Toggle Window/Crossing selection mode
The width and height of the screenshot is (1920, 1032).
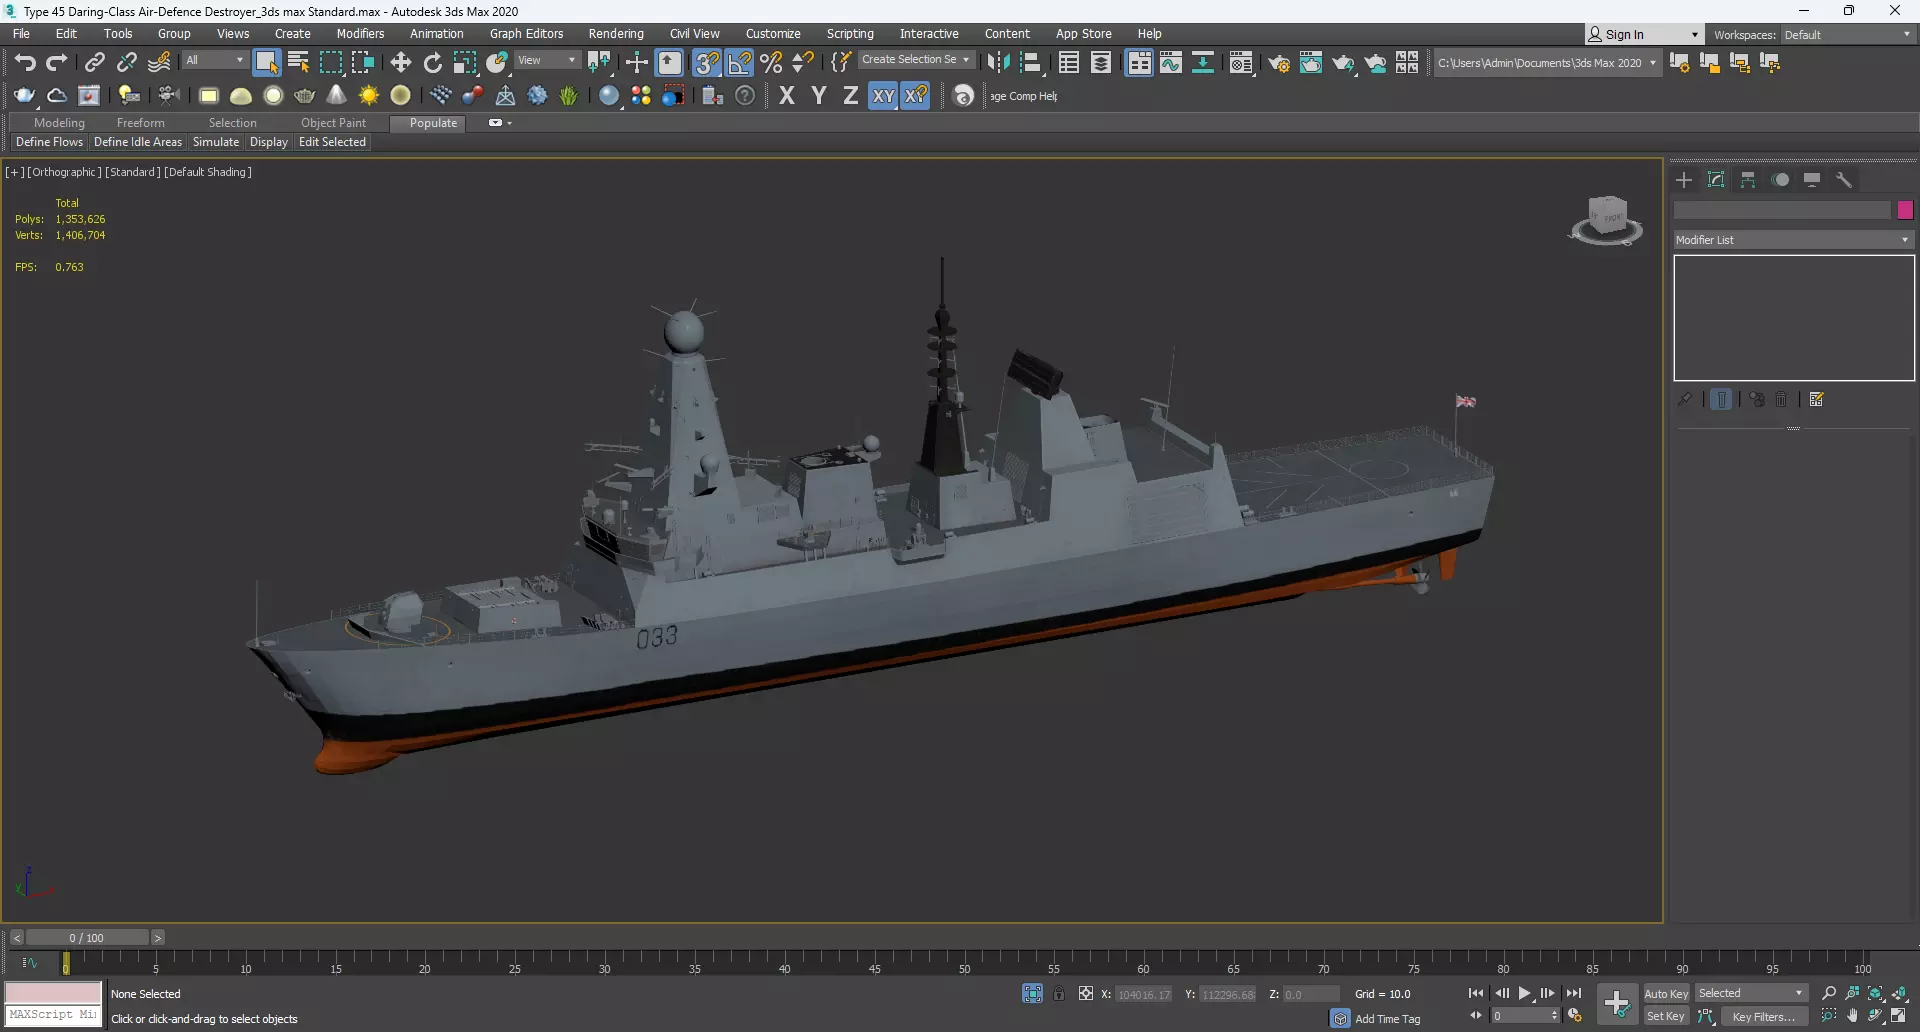pos(362,63)
